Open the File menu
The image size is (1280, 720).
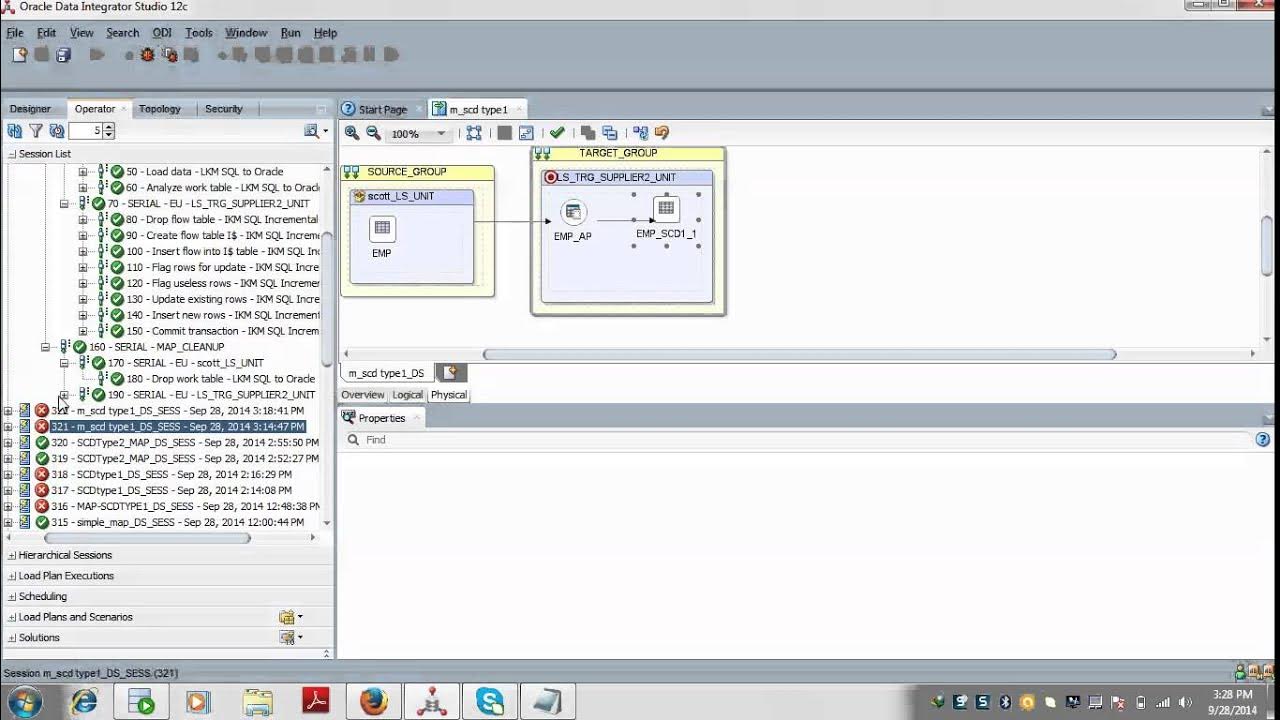tap(15, 33)
